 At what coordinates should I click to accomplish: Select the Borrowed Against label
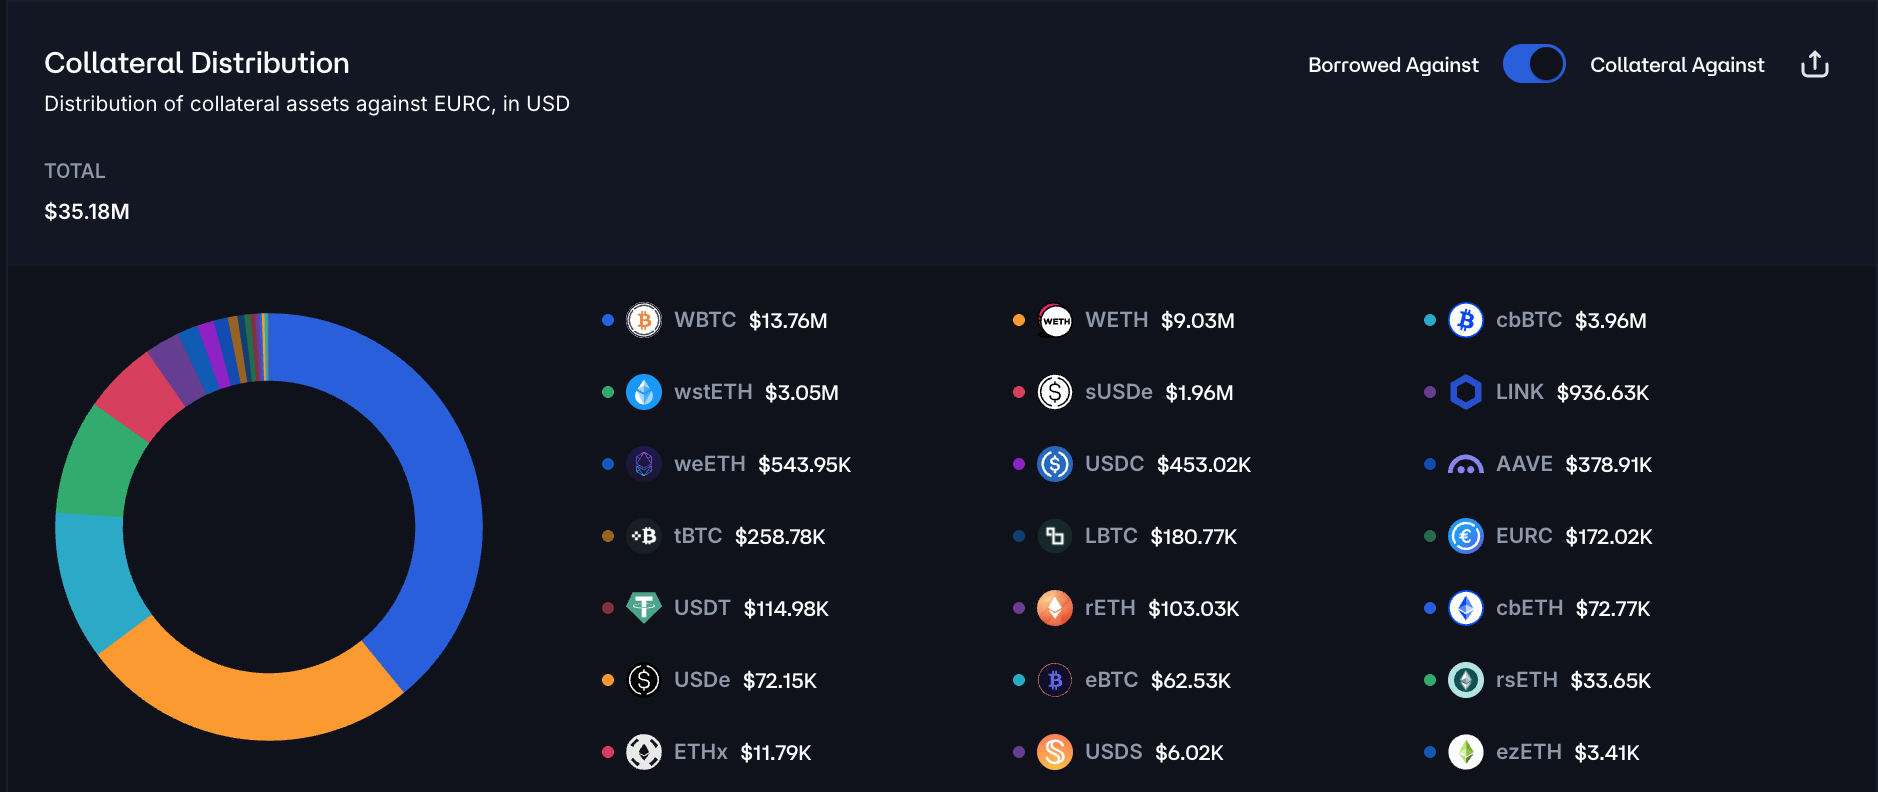click(x=1393, y=65)
